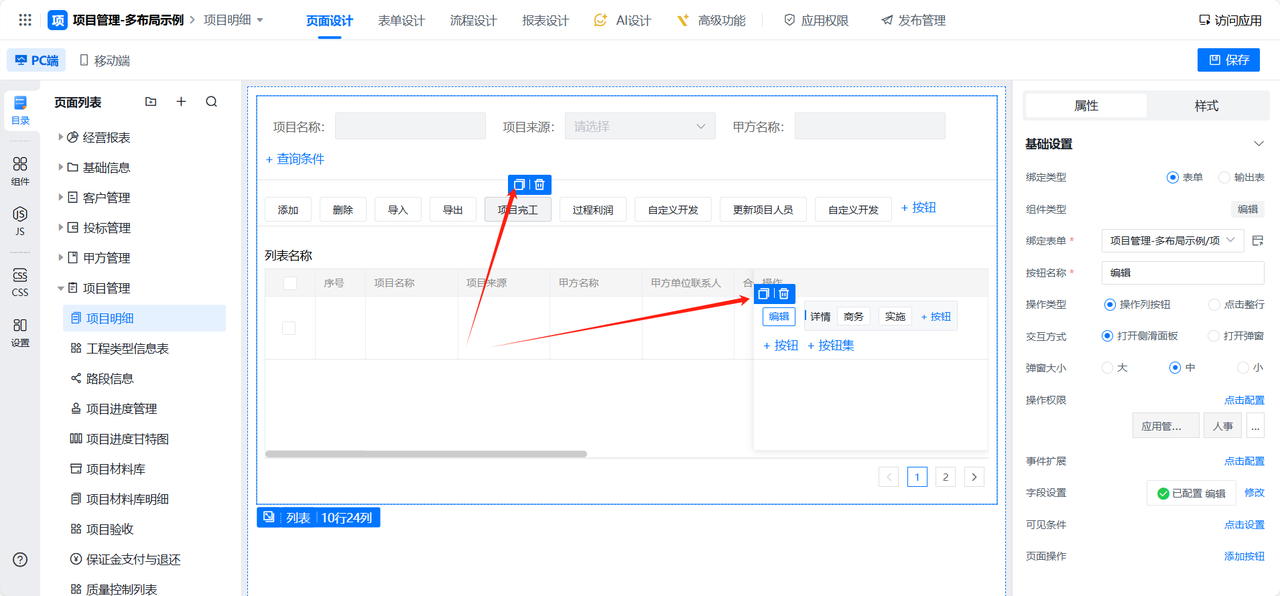Click the search icon in page list

211,102
